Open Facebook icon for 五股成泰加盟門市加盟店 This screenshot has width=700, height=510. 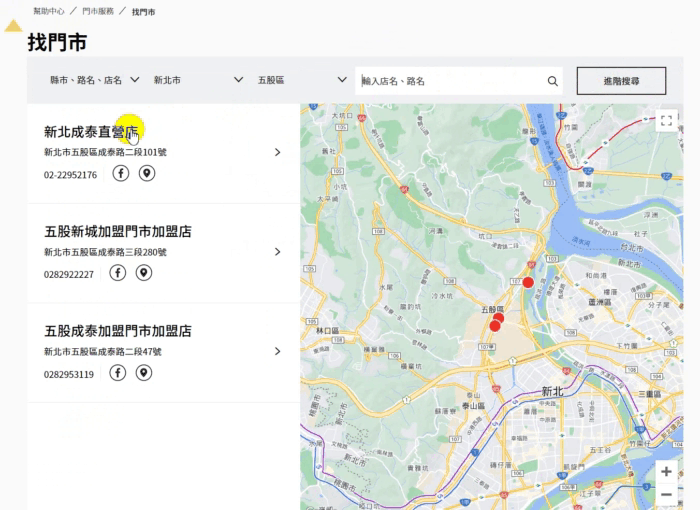click(x=118, y=373)
